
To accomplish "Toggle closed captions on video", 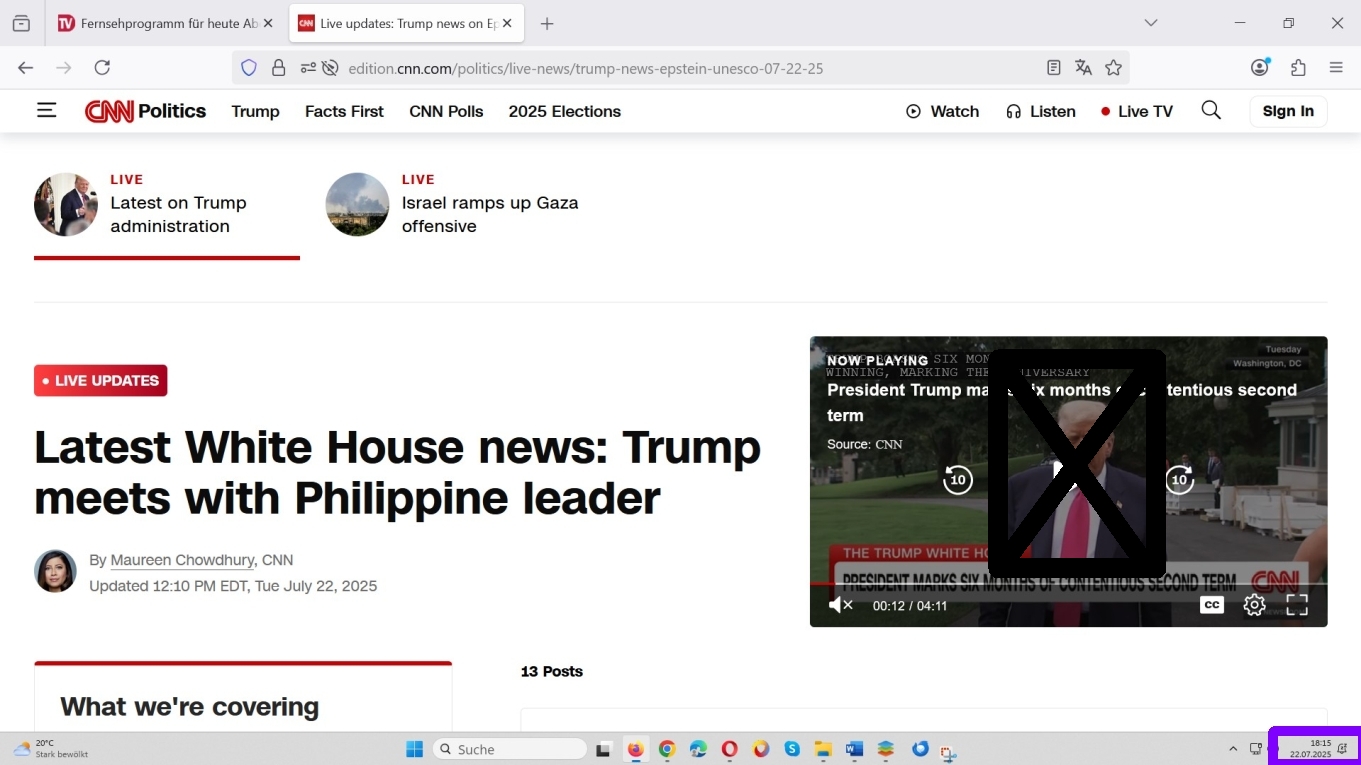I will [x=1211, y=605].
